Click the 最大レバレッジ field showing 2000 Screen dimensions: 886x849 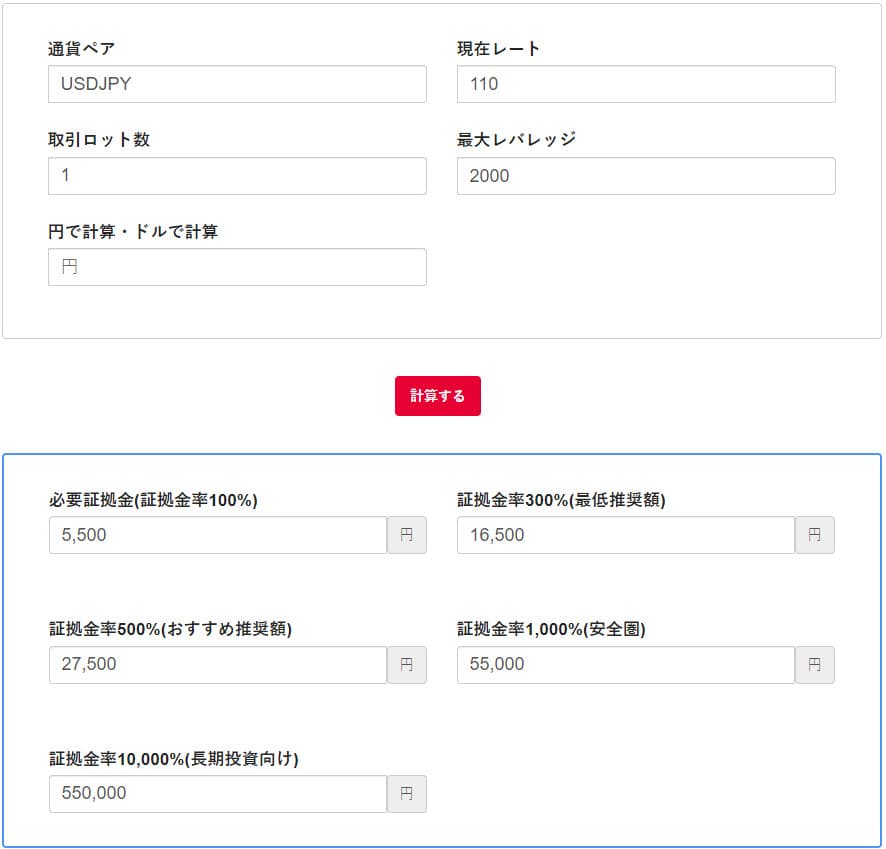tap(645, 176)
